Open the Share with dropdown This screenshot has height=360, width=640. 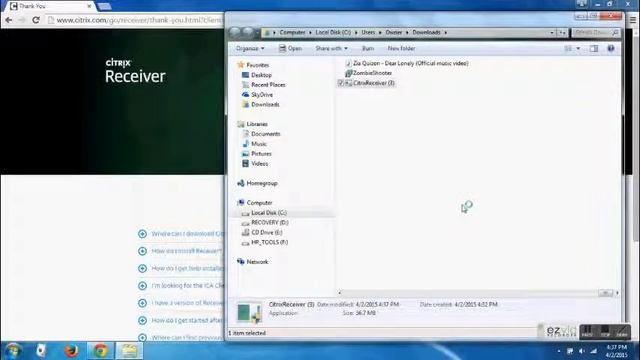click(x=331, y=49)
